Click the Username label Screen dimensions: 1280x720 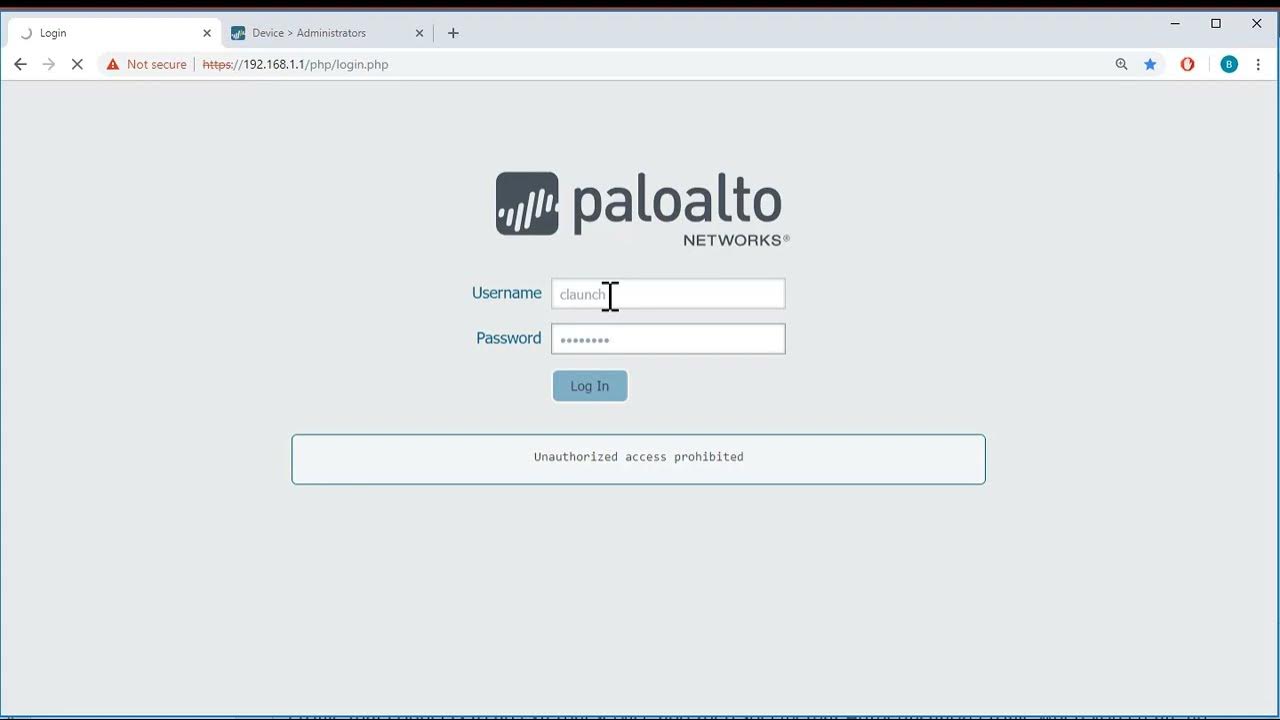pos(507,293)
